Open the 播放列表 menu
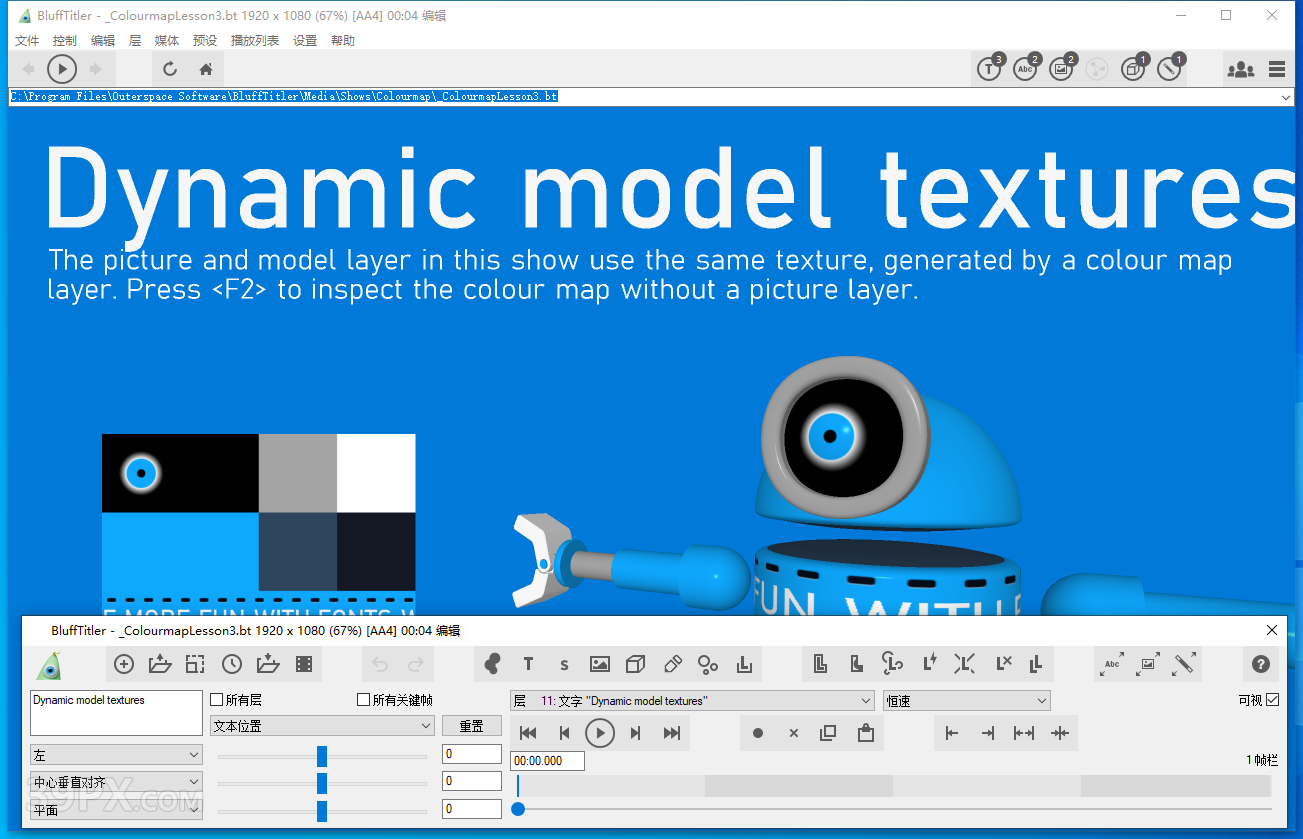1303x839 pixels. click(x=255, y=41)
